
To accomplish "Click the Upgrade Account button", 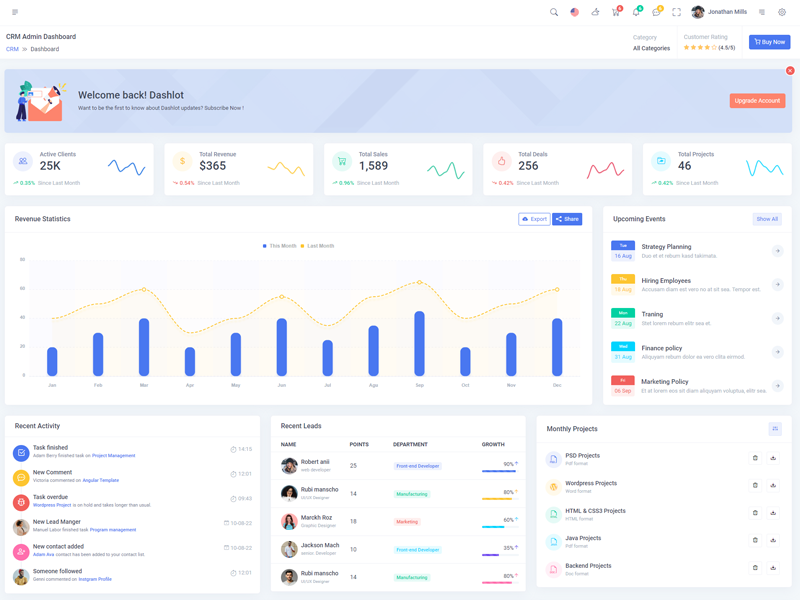I will click(x=757, y=101).
